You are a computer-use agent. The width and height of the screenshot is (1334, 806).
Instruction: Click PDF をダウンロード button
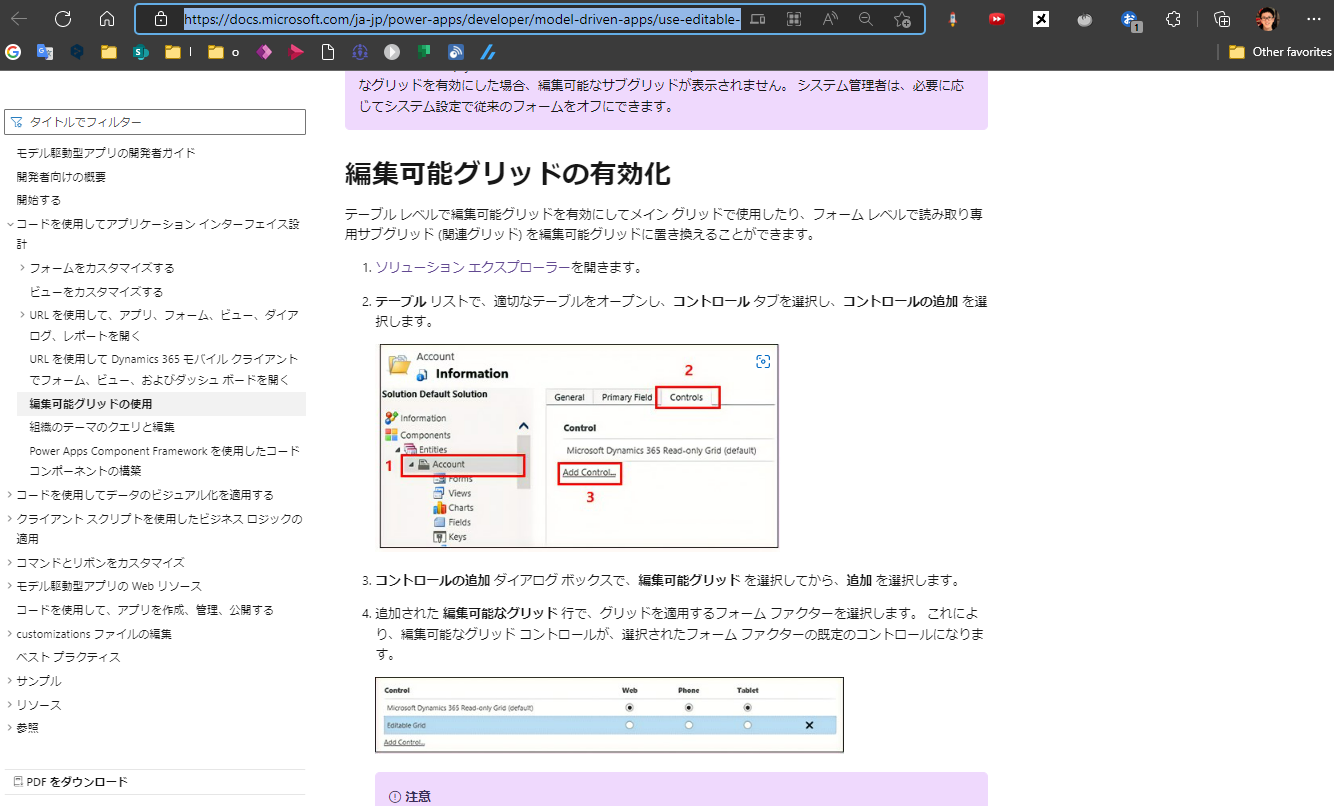coord(70,782)
